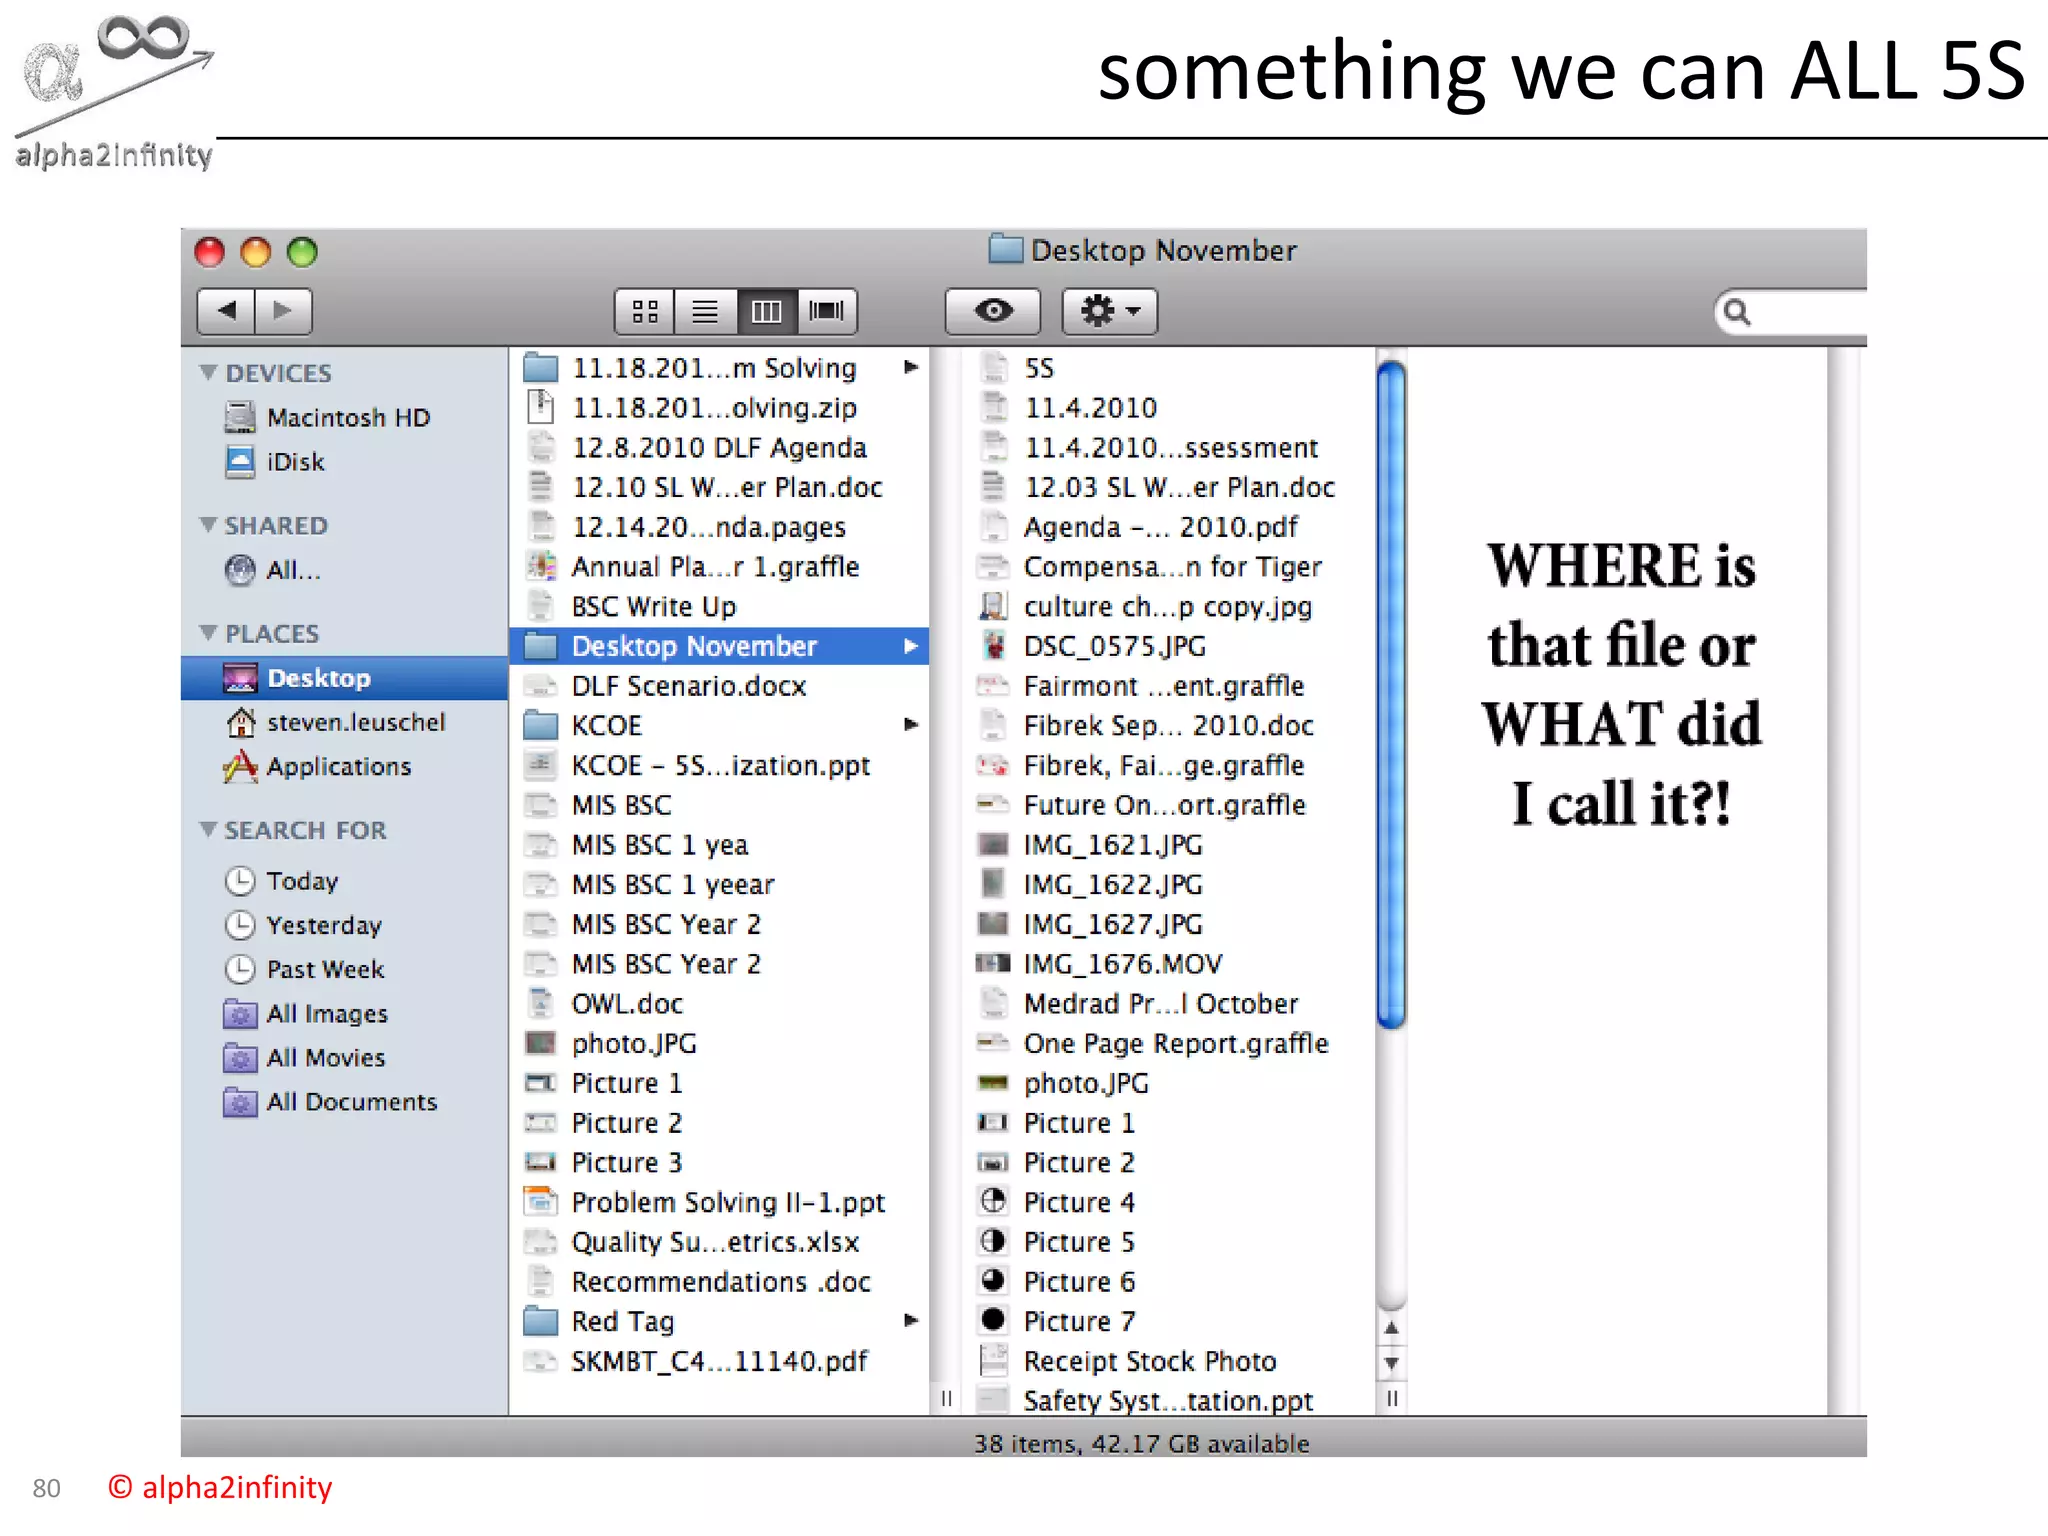The height and width of the screenshot is (1536, 2048).
Task: Select iDisk in the sidebar
Action: (x=295, y=462)
